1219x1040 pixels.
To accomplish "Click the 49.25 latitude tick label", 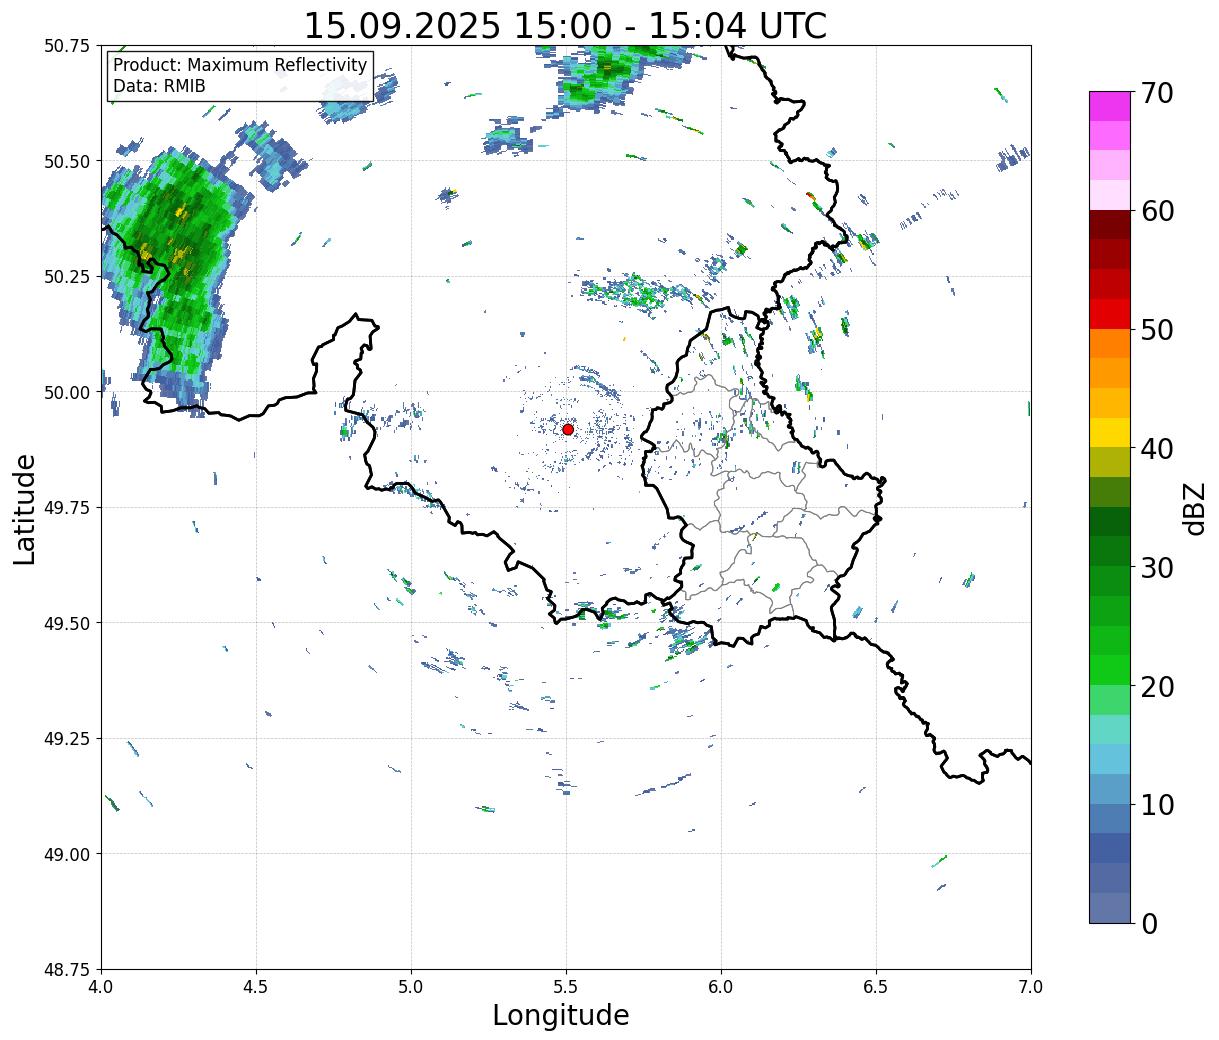I will pyautogui.click(x=67, y=739).
